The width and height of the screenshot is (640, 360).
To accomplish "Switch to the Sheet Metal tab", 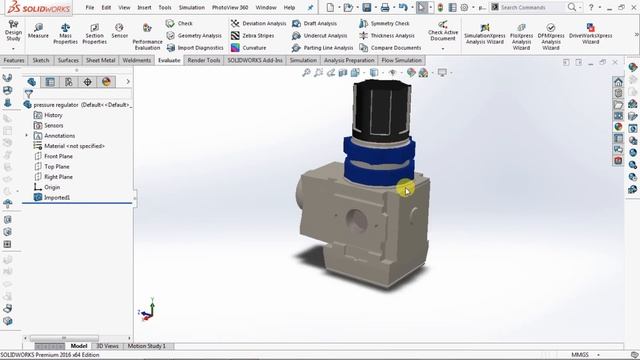I will [100, 60].
